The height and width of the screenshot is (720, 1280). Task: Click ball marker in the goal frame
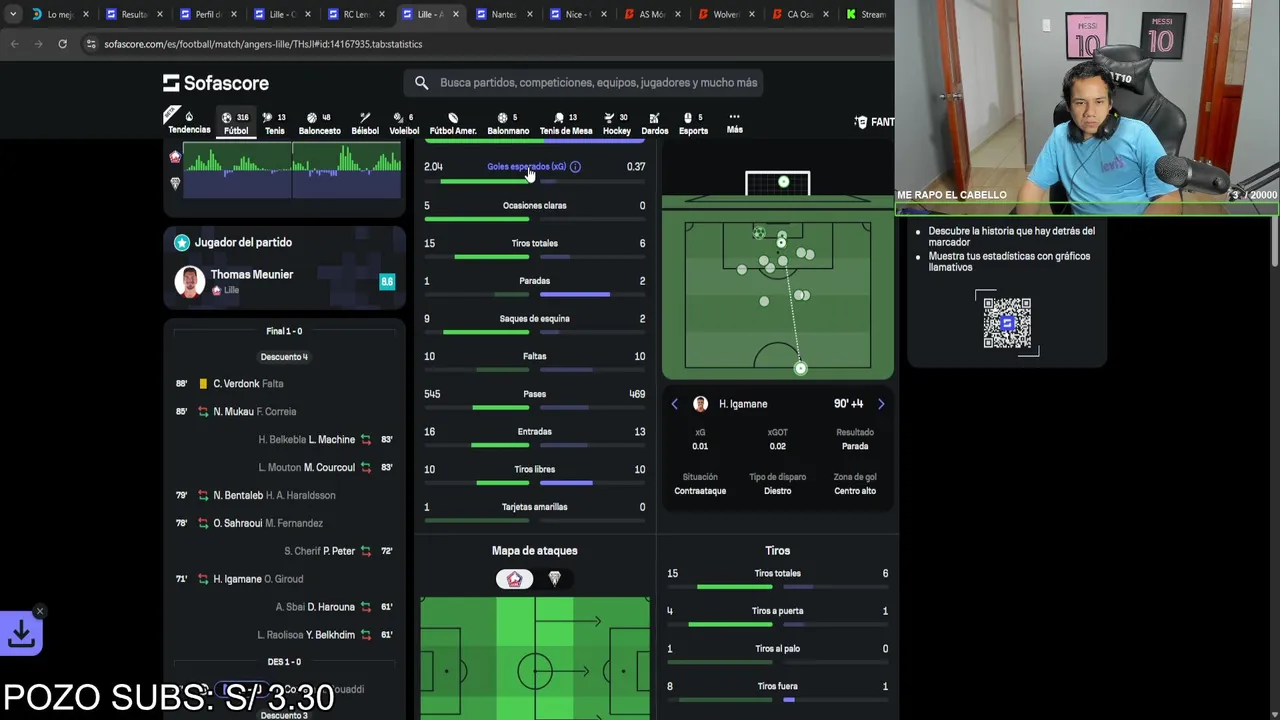click(783, 182)
